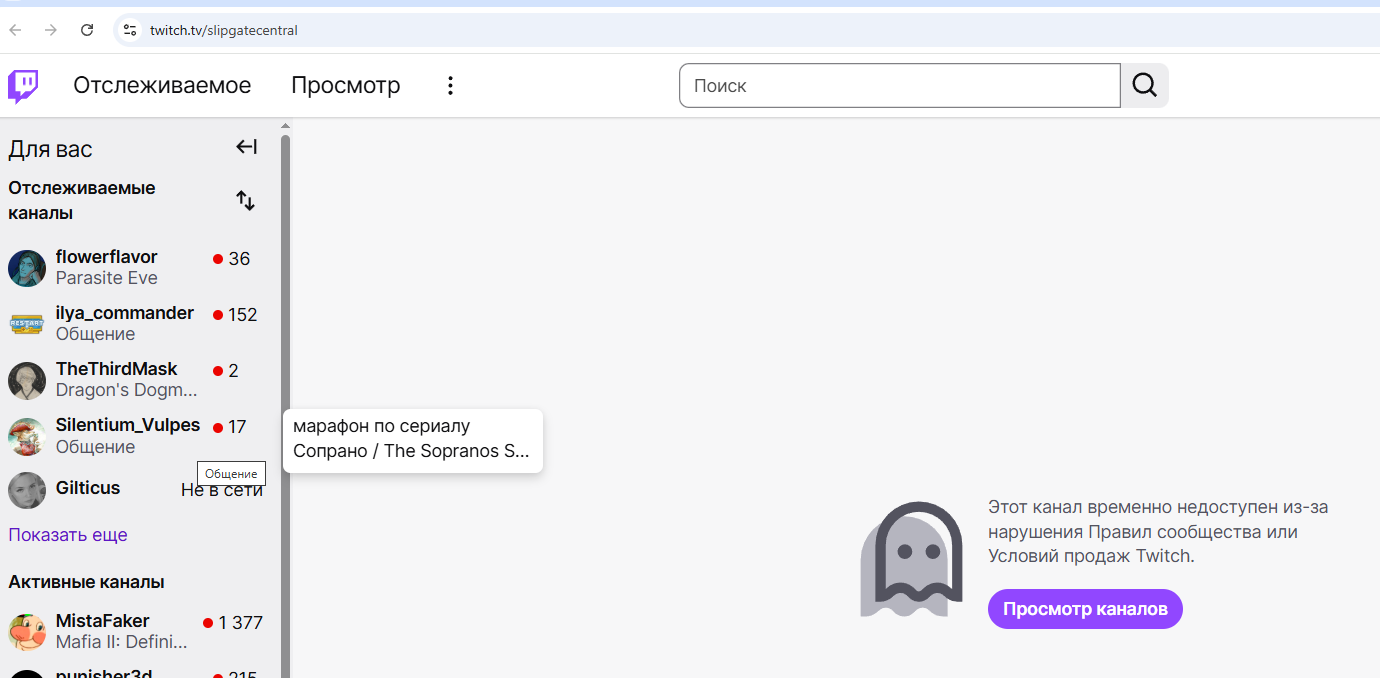Click viewer count 1 377
The image size is (1380, 678).
(241, 623)
